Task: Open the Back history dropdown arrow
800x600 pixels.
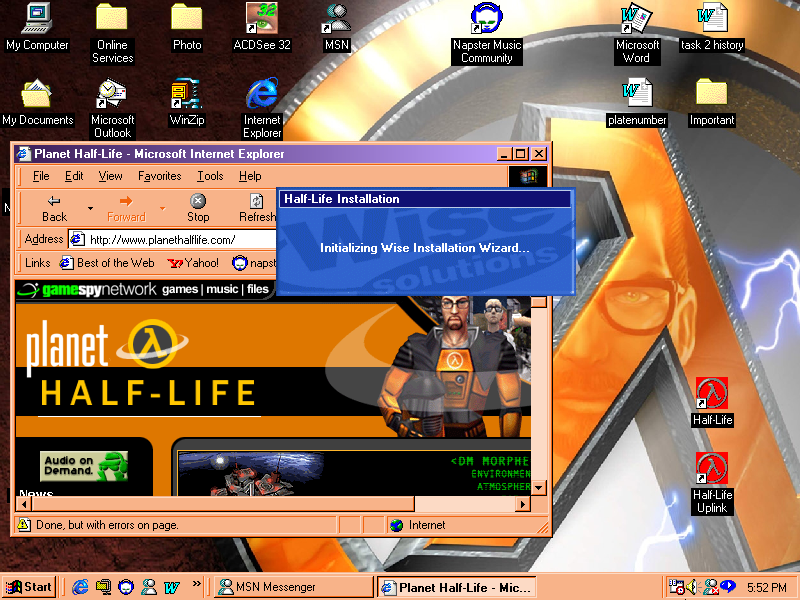Action: (90, 209)
